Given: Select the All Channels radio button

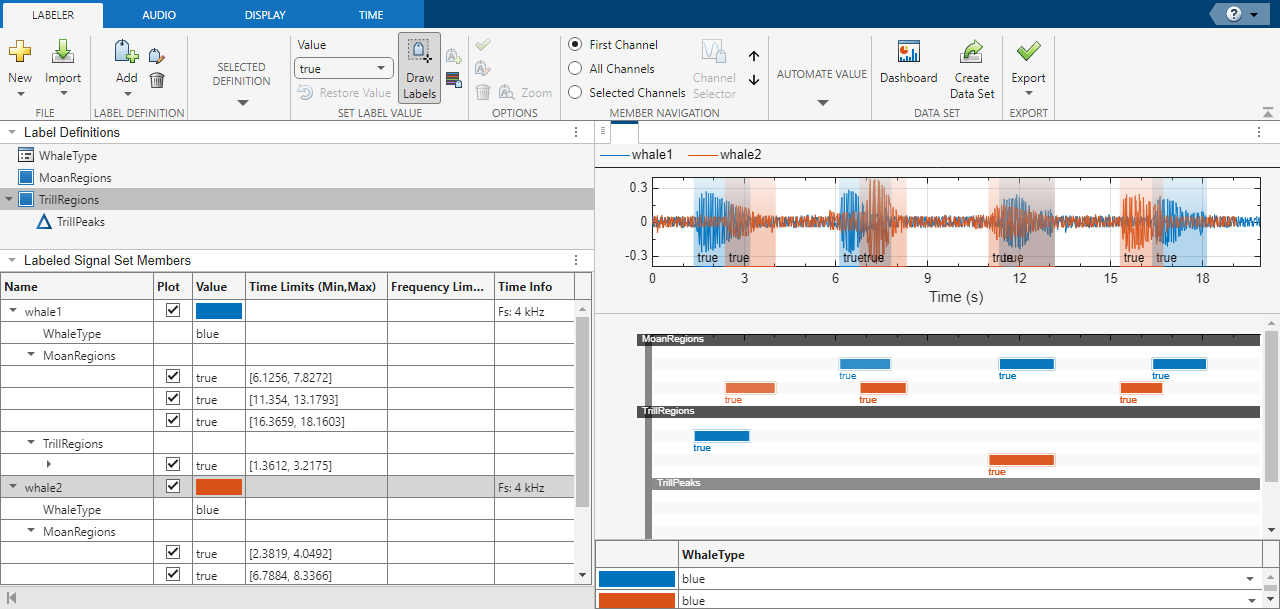Looking at the screenshot, I should click(575, 69).
